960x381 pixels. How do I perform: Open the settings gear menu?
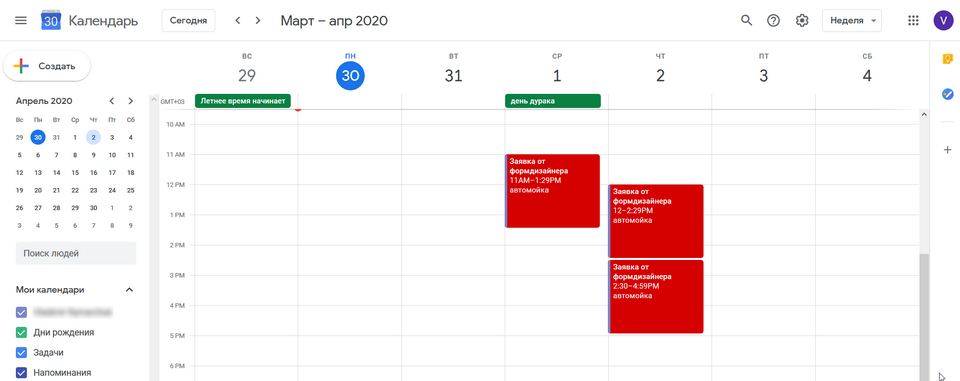[801, 20]
